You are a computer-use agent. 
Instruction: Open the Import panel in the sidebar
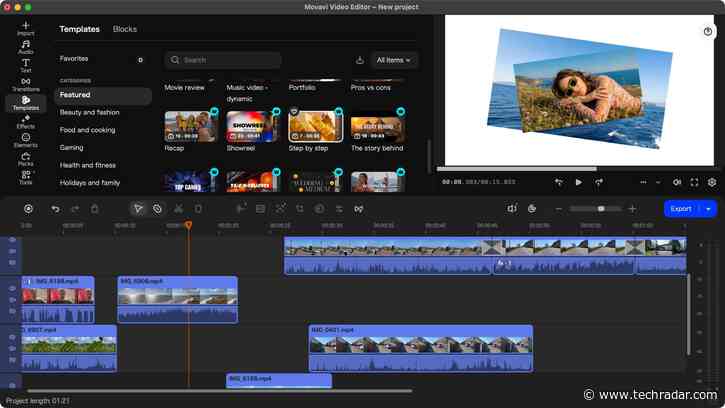25,28
